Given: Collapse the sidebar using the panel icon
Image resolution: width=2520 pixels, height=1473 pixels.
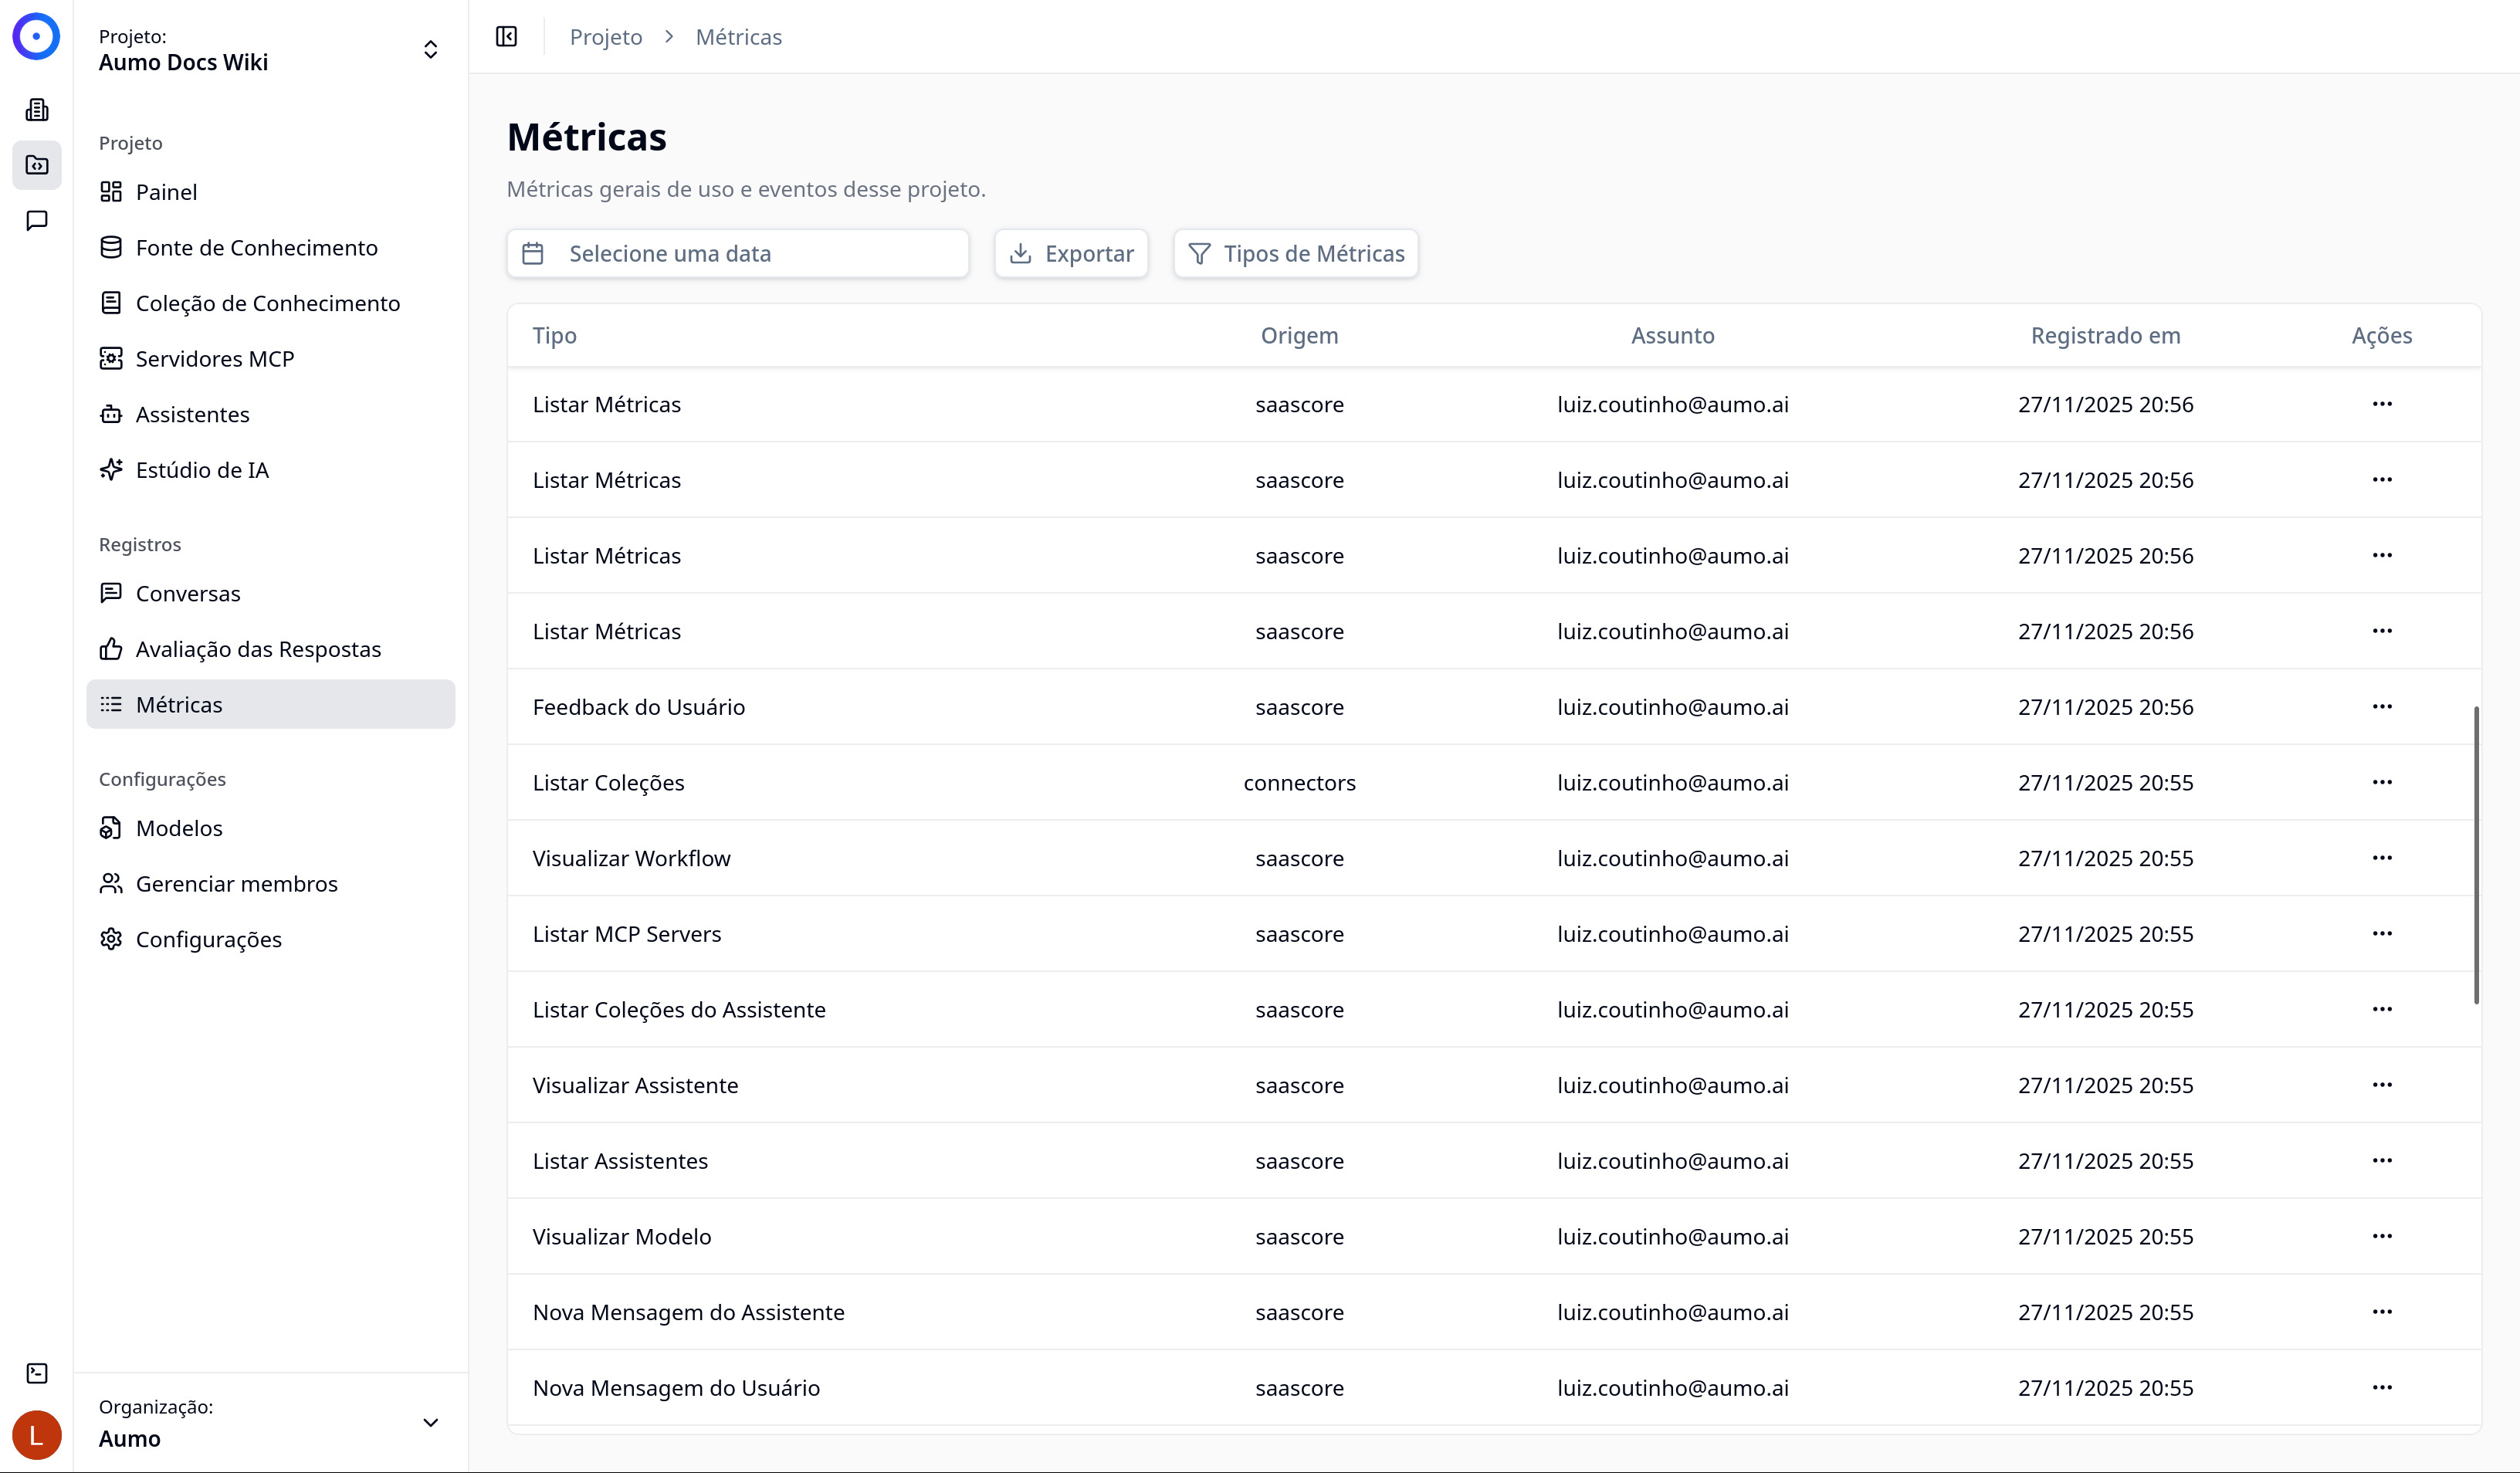Looking at the screenshot, I should click(506, 36).
